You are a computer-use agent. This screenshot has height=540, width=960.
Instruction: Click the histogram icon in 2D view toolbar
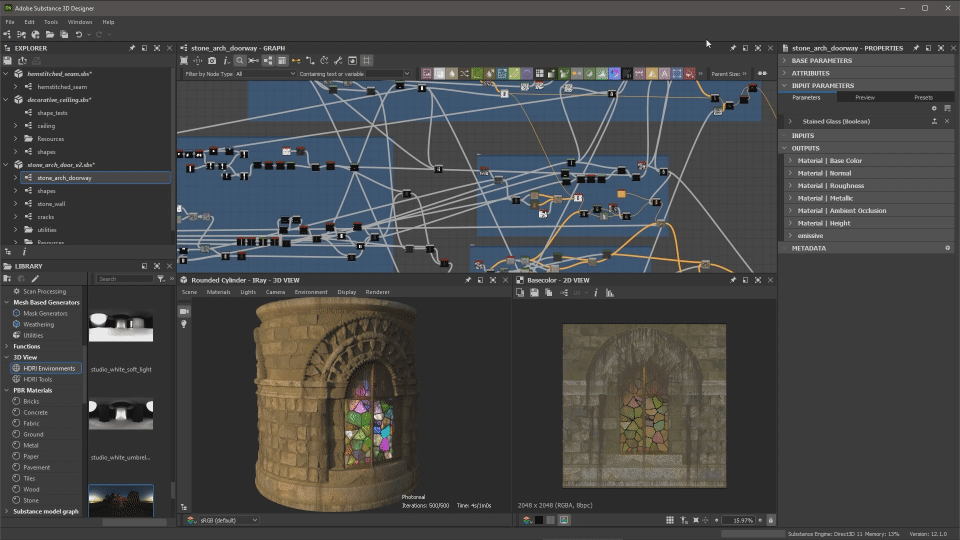coord(609,293)
